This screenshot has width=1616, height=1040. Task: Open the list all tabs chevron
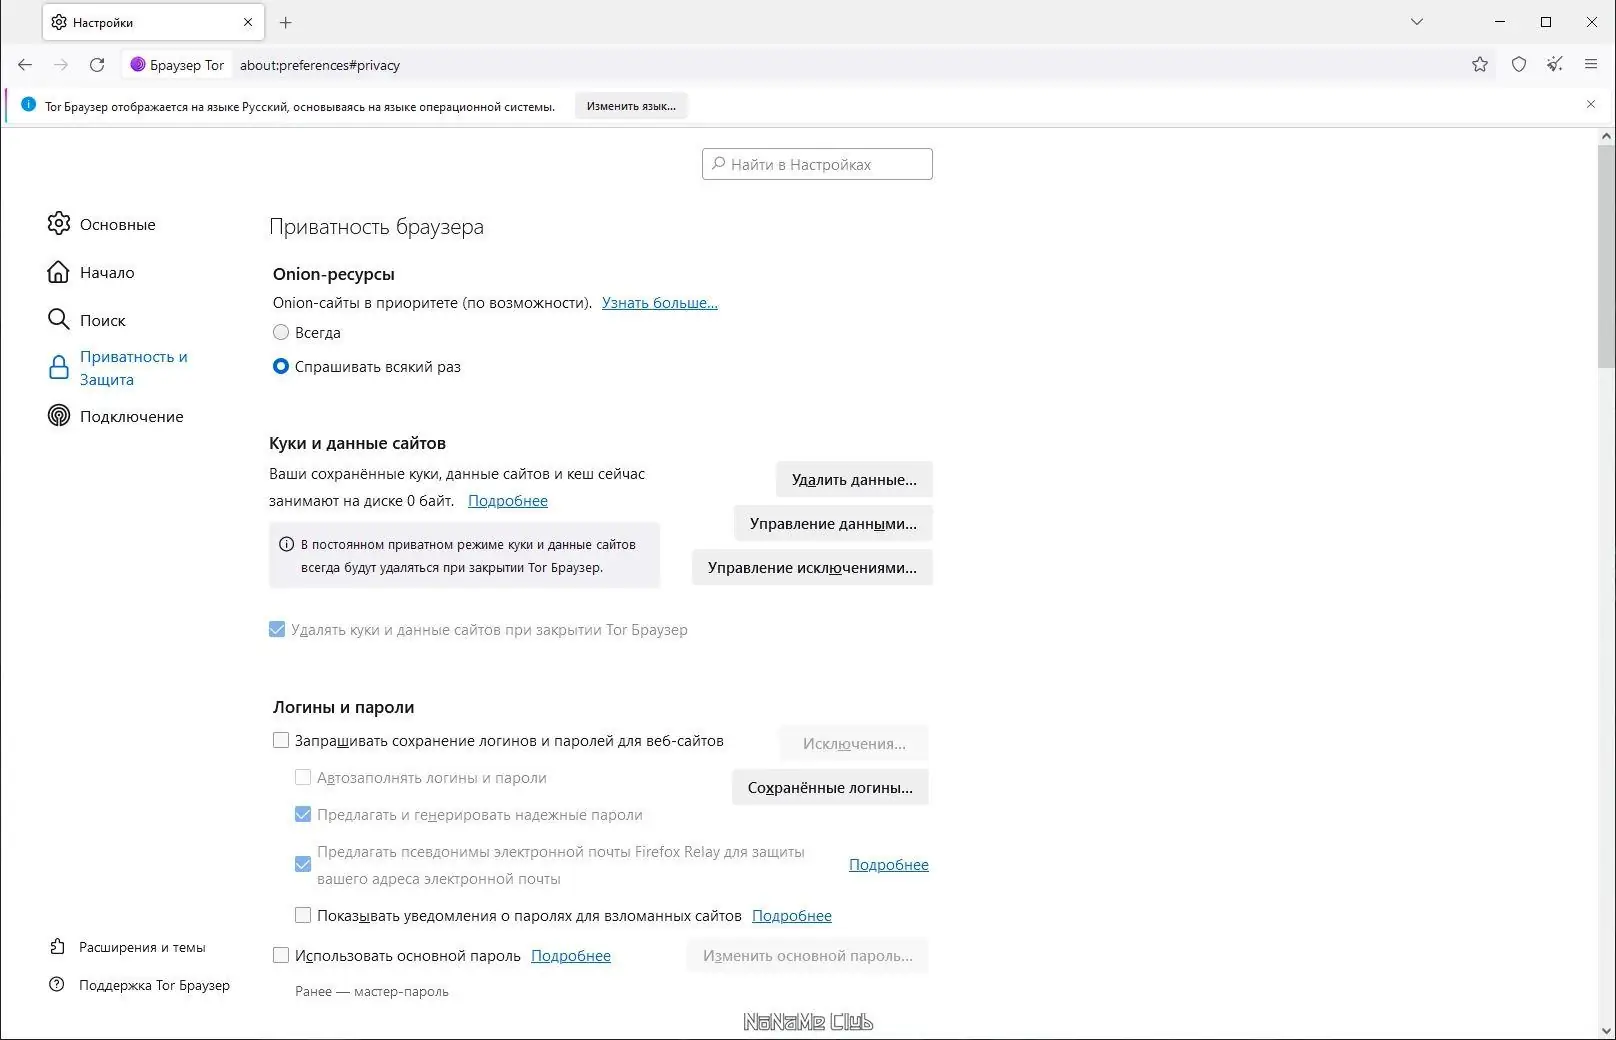point(1417,22)
